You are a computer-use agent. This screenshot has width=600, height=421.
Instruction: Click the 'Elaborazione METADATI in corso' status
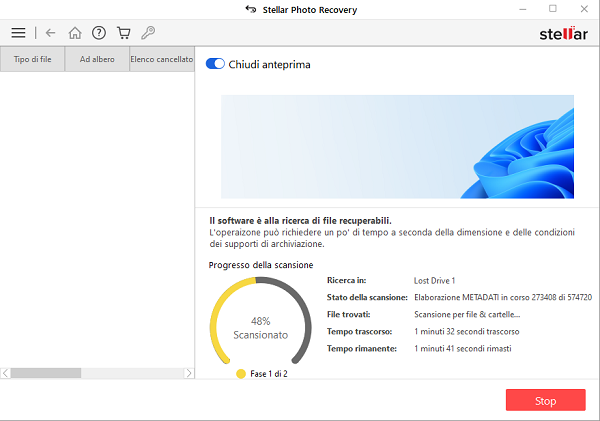503,297
